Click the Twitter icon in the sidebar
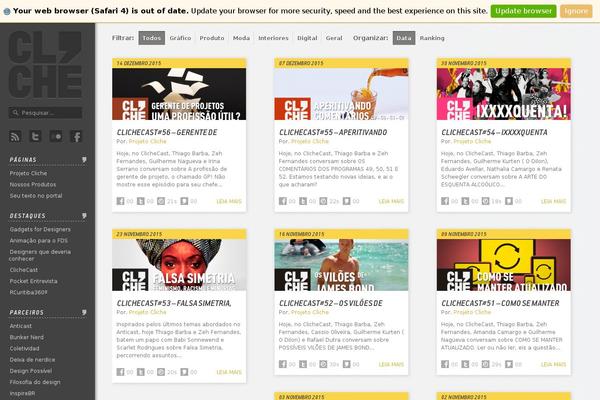The width and height of the screenshot is (600, 400). [36, 136]
